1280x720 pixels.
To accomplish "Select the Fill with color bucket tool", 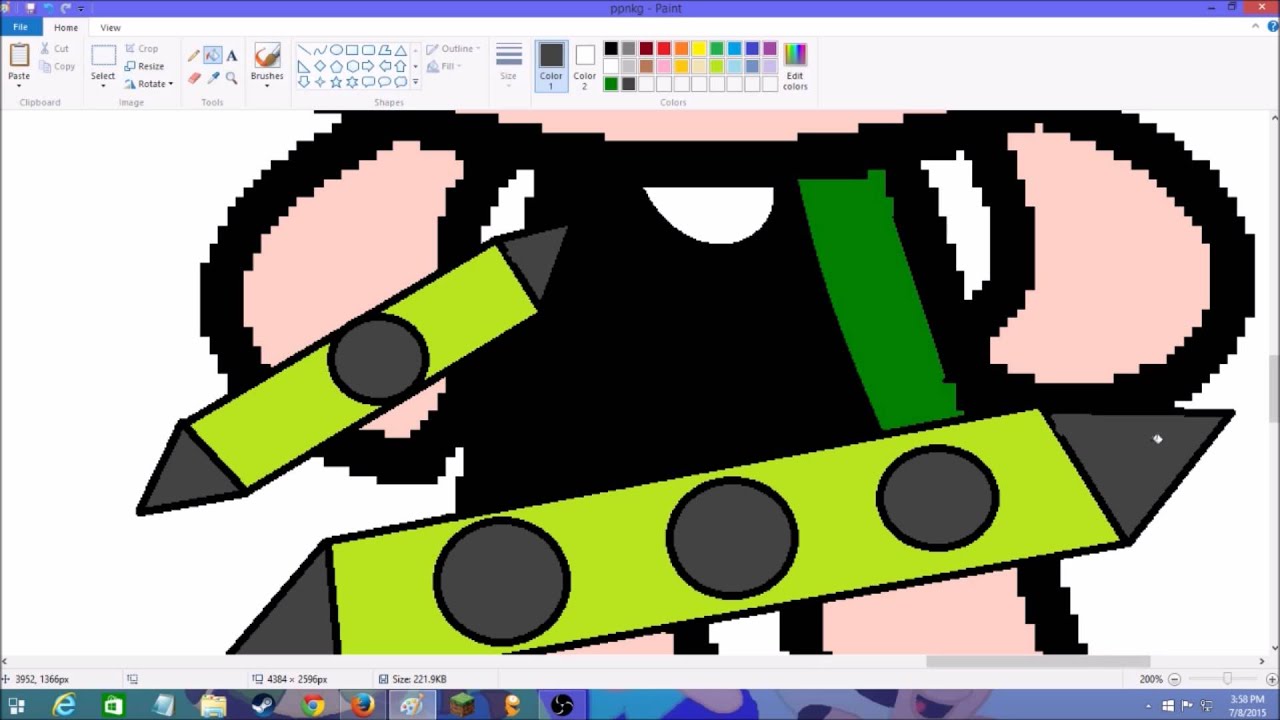I will click(x=213, y=56).
